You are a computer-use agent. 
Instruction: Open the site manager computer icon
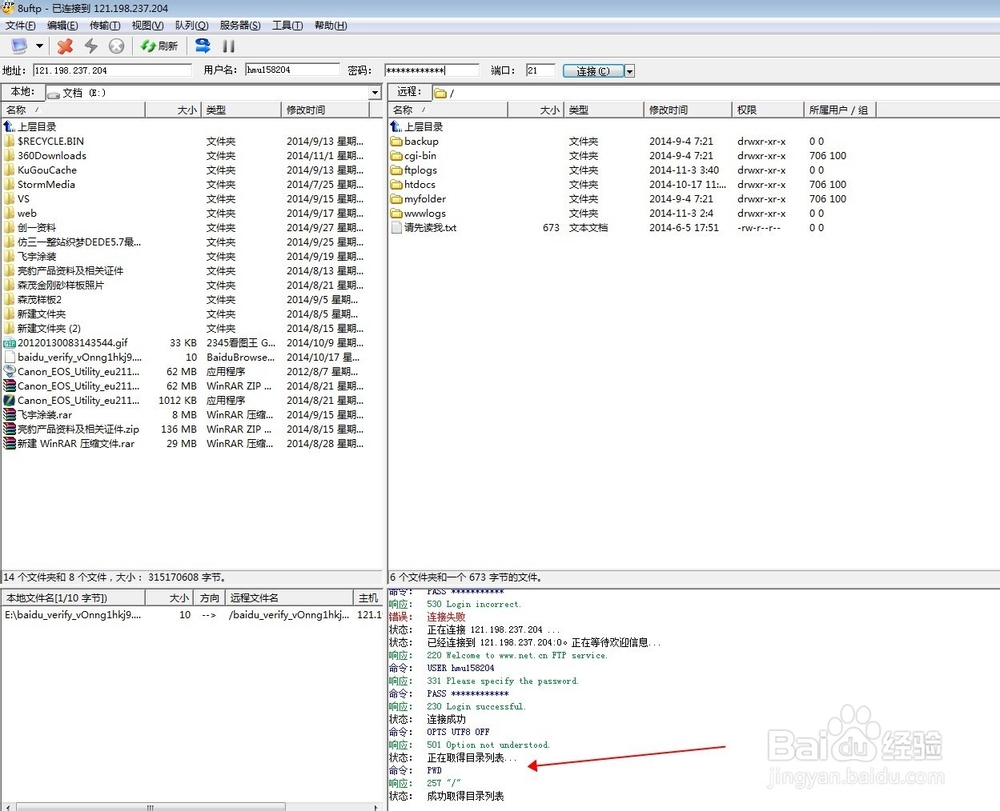click(x=19, y=46)
